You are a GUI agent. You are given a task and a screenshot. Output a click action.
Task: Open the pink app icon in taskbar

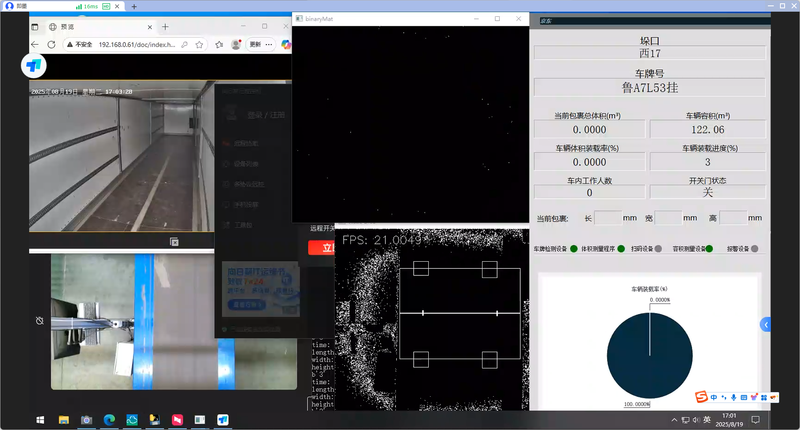pyautogui.click(x=178, y=420)
